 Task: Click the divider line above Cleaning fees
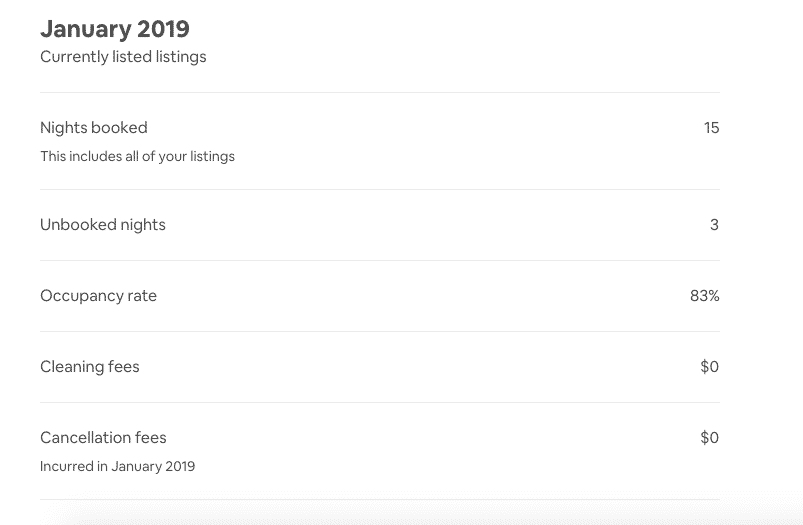pos(380,331)
